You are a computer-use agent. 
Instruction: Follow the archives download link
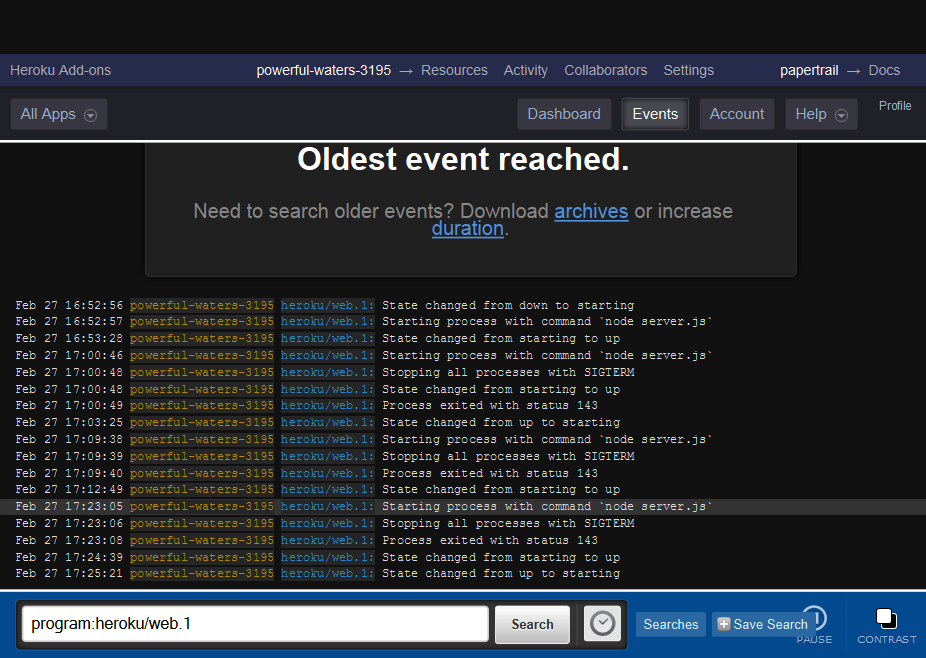pos(591,211)
